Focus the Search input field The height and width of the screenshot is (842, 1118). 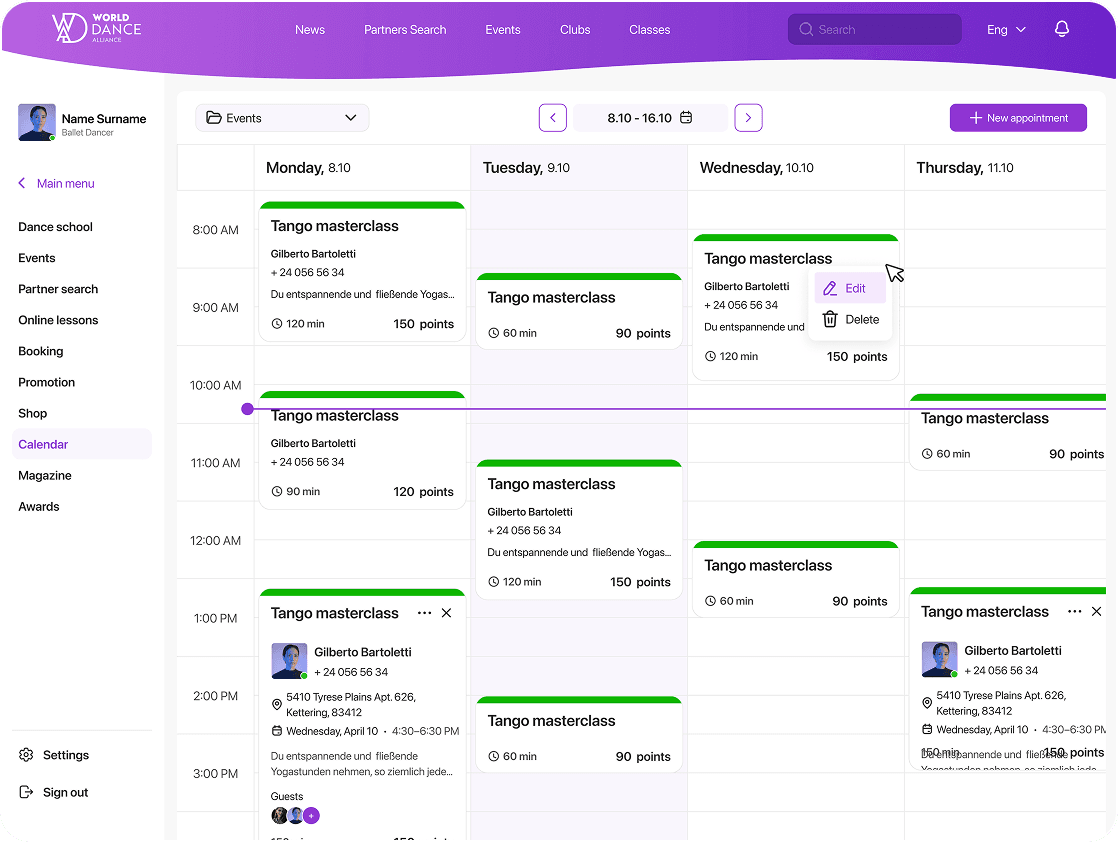pyautogui.click(x=875, y=29)
